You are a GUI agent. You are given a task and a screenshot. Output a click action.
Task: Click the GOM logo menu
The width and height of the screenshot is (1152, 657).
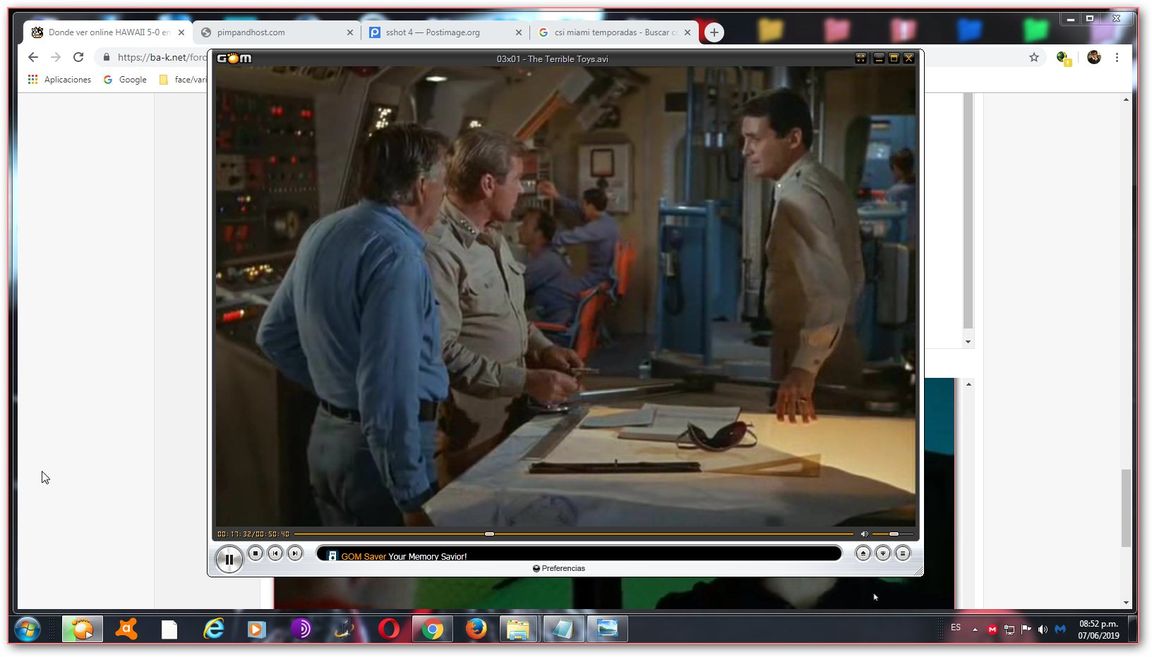[235, 58]
